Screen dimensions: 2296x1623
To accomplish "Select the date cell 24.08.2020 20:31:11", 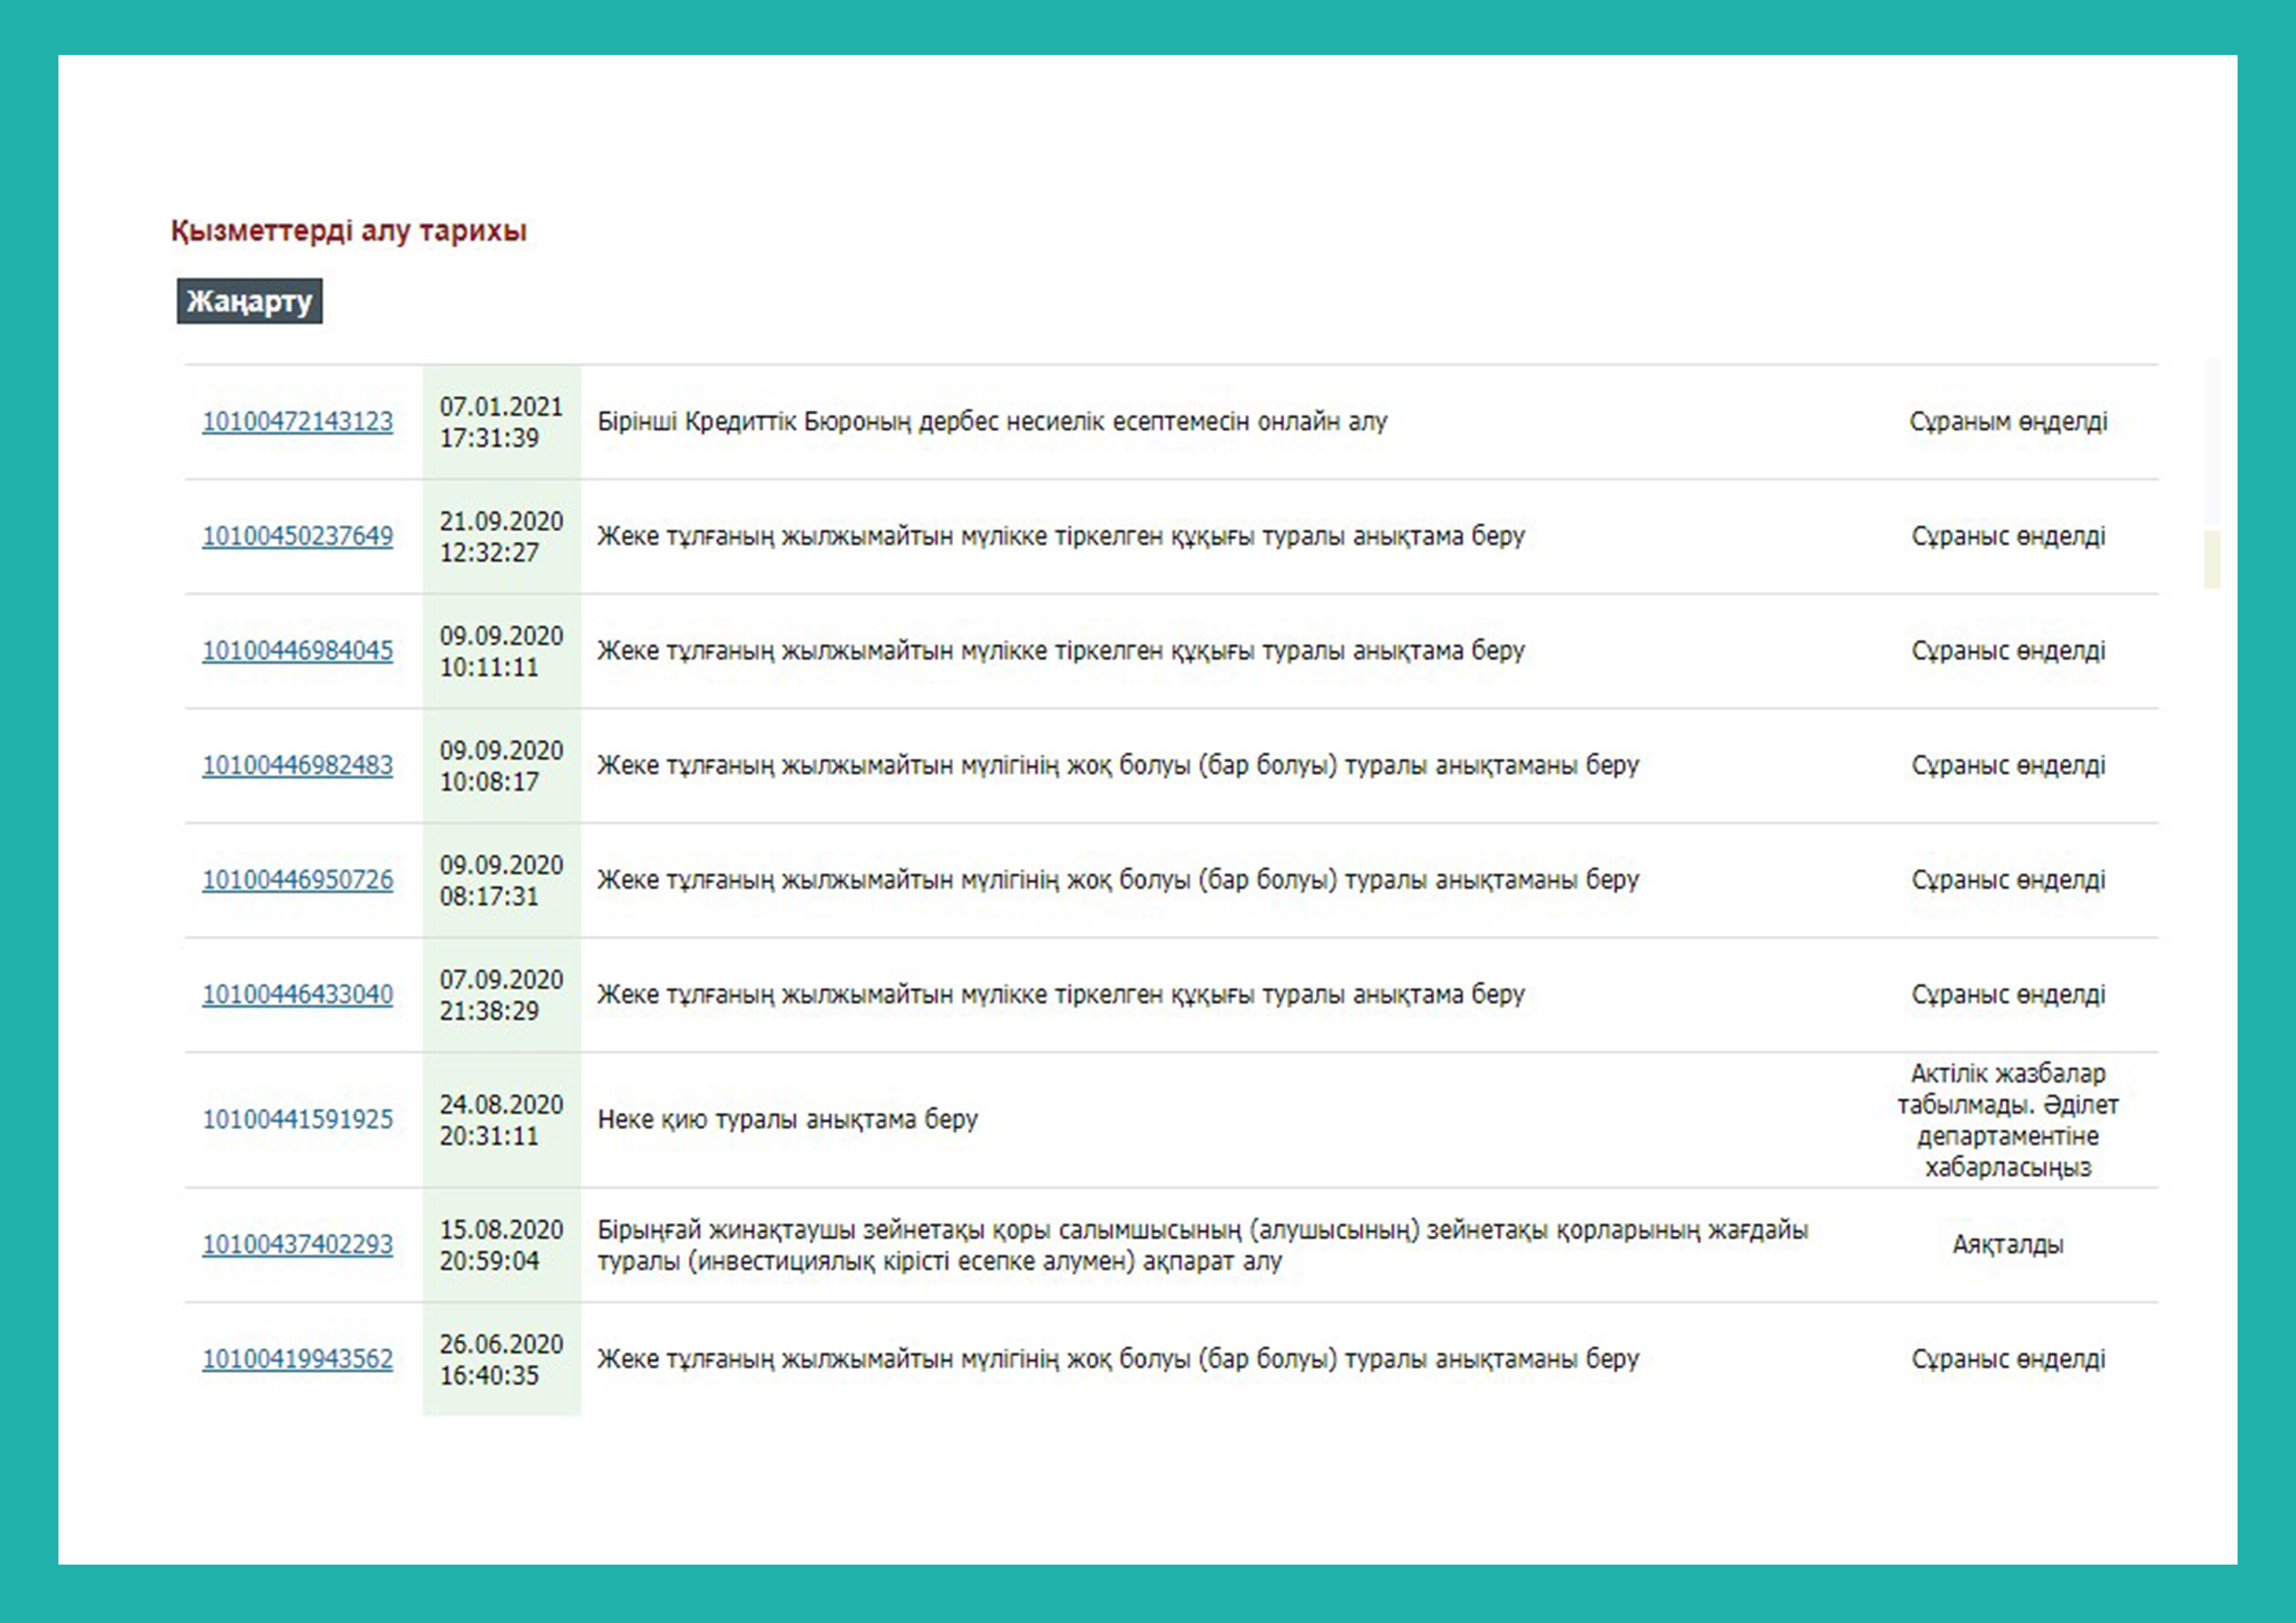I will (501, 1119).
